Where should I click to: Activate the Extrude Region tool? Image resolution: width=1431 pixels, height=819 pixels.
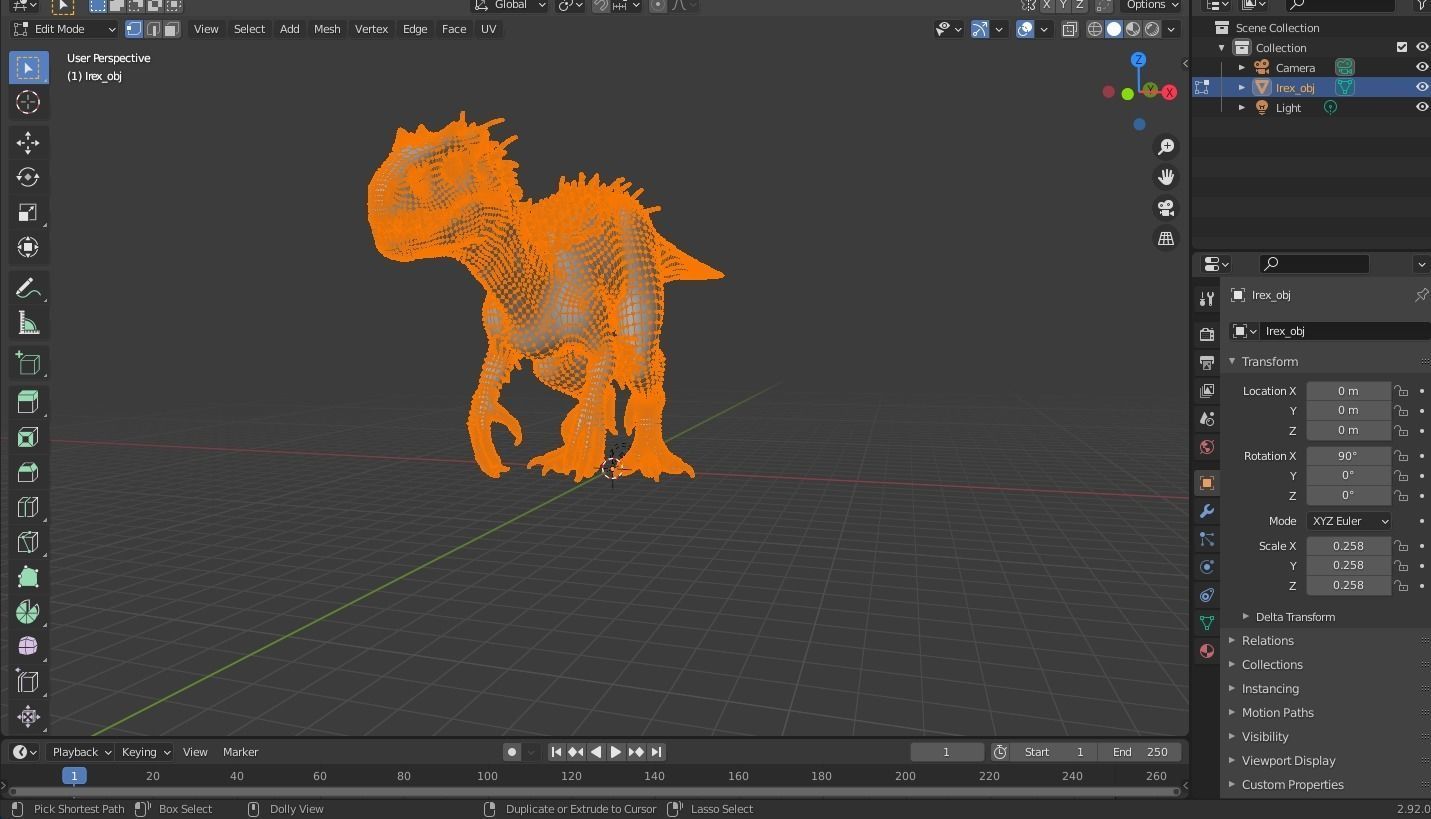(28, 402)
